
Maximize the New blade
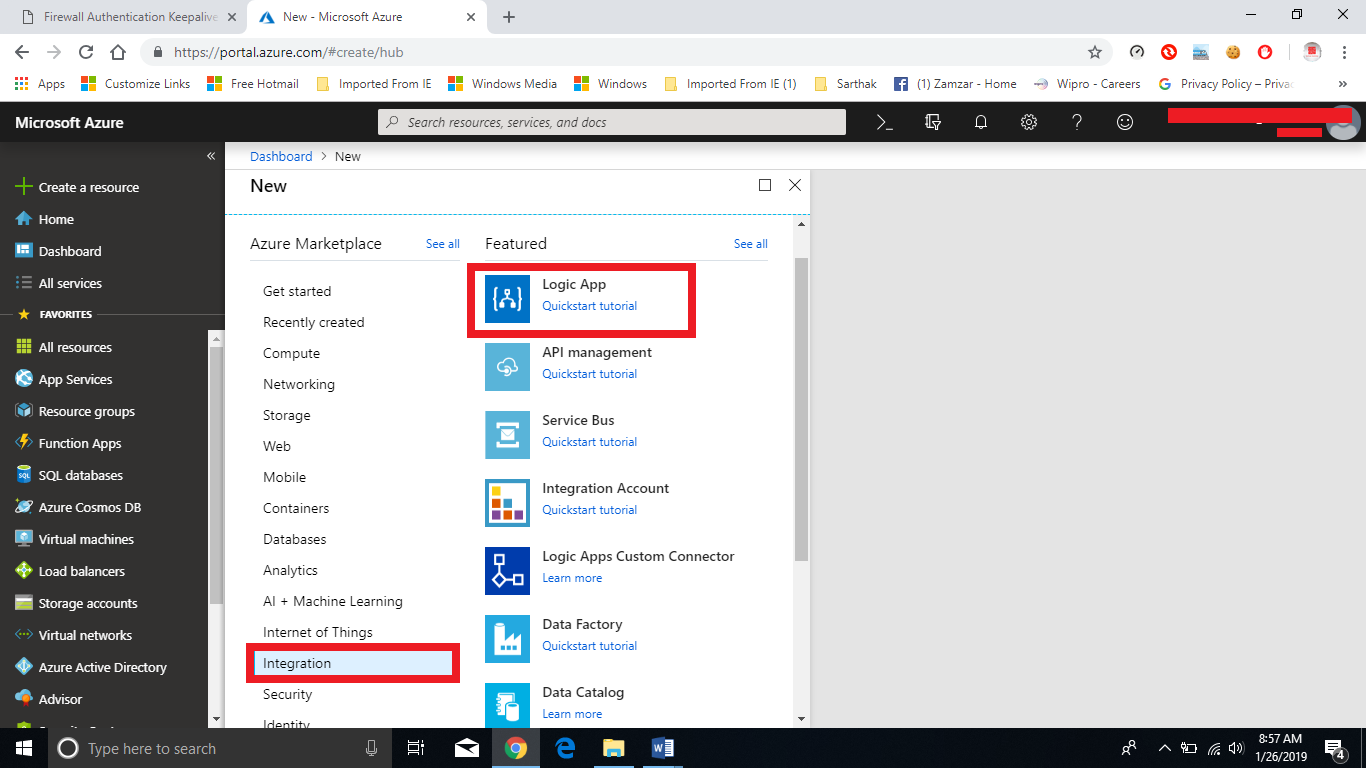click(x=765, y=185)
